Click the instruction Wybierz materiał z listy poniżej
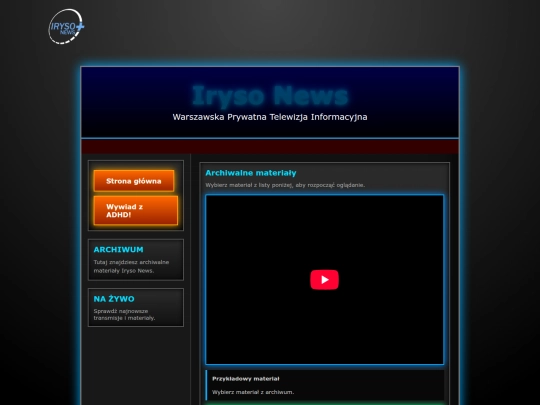 (x=285, y=185)
